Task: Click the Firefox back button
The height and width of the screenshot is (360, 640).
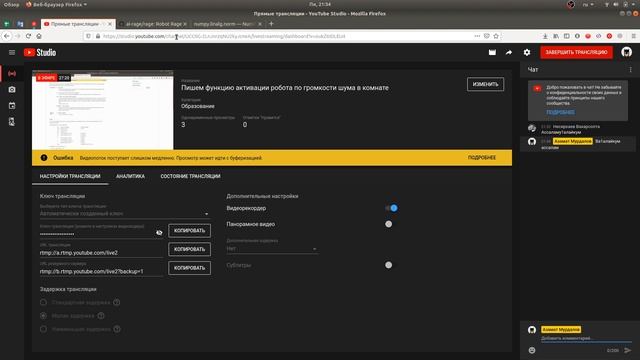Action: pos(7,36)
